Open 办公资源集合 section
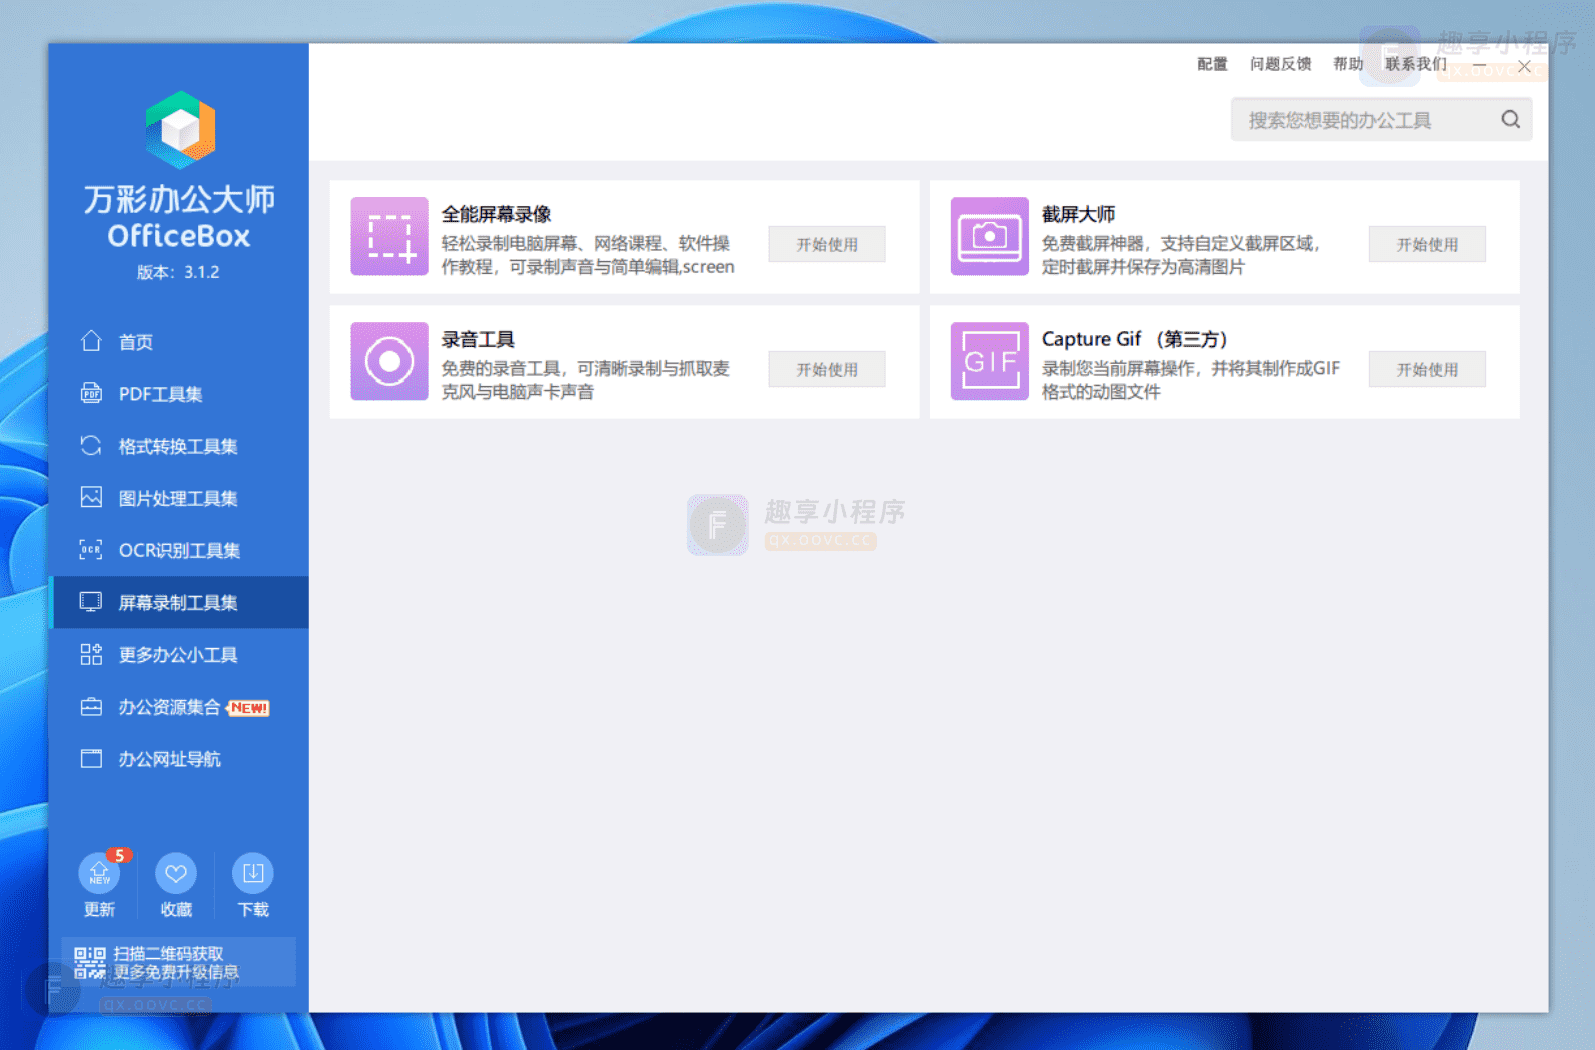The height and width of the screenshot is (1050, 1595). pyautogui.click(x=181, y=707)
